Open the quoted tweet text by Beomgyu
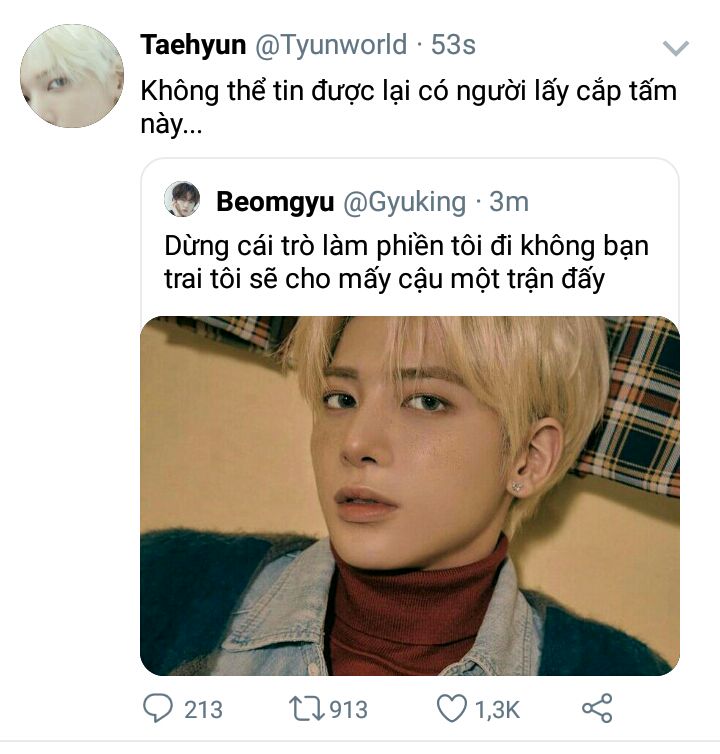Screen dimensions: 720x754 point(406,263)
